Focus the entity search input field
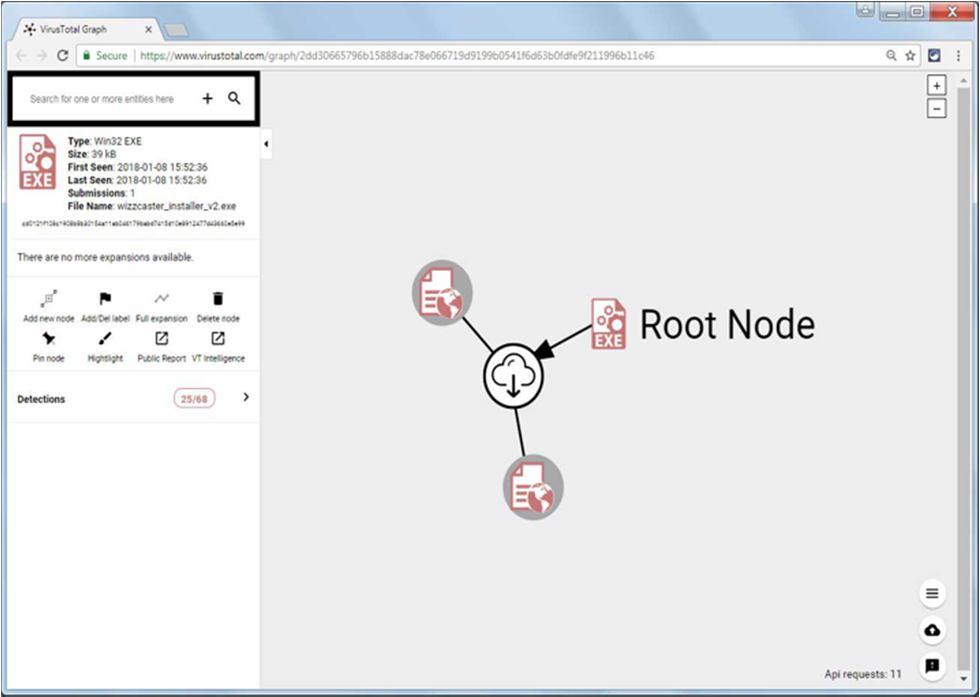 point(102,99)
